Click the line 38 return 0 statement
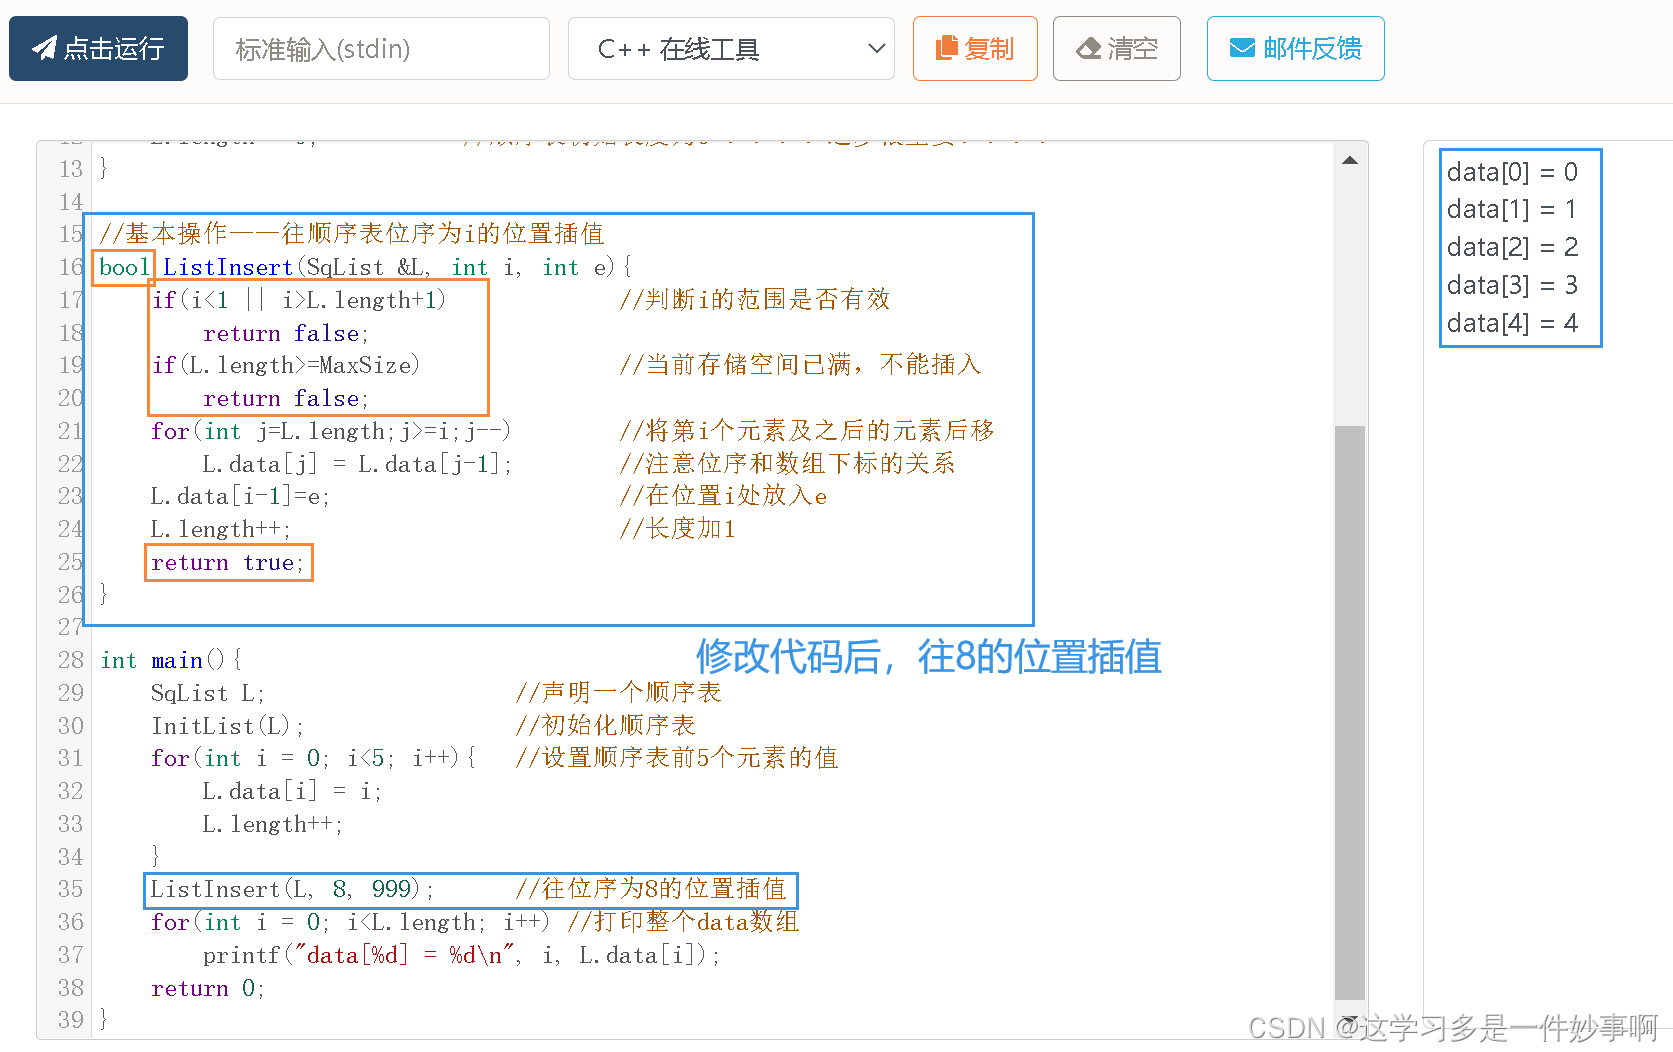The image size is (1673, 1052). (x=208, y=988)
